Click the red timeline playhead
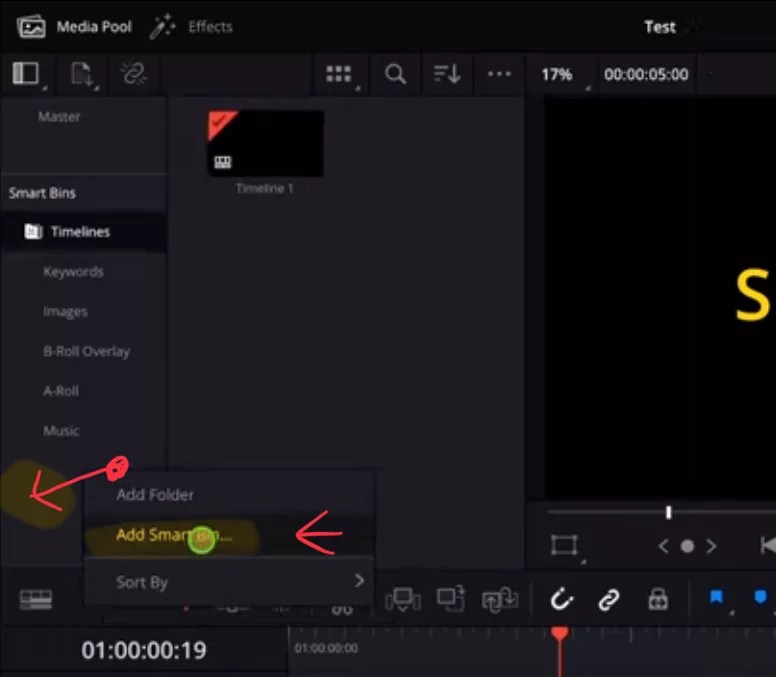 coord(560,634)
